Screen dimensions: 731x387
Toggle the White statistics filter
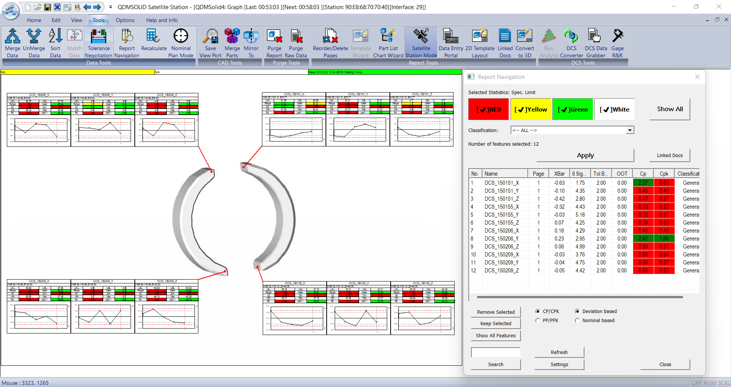coord(614,110)
